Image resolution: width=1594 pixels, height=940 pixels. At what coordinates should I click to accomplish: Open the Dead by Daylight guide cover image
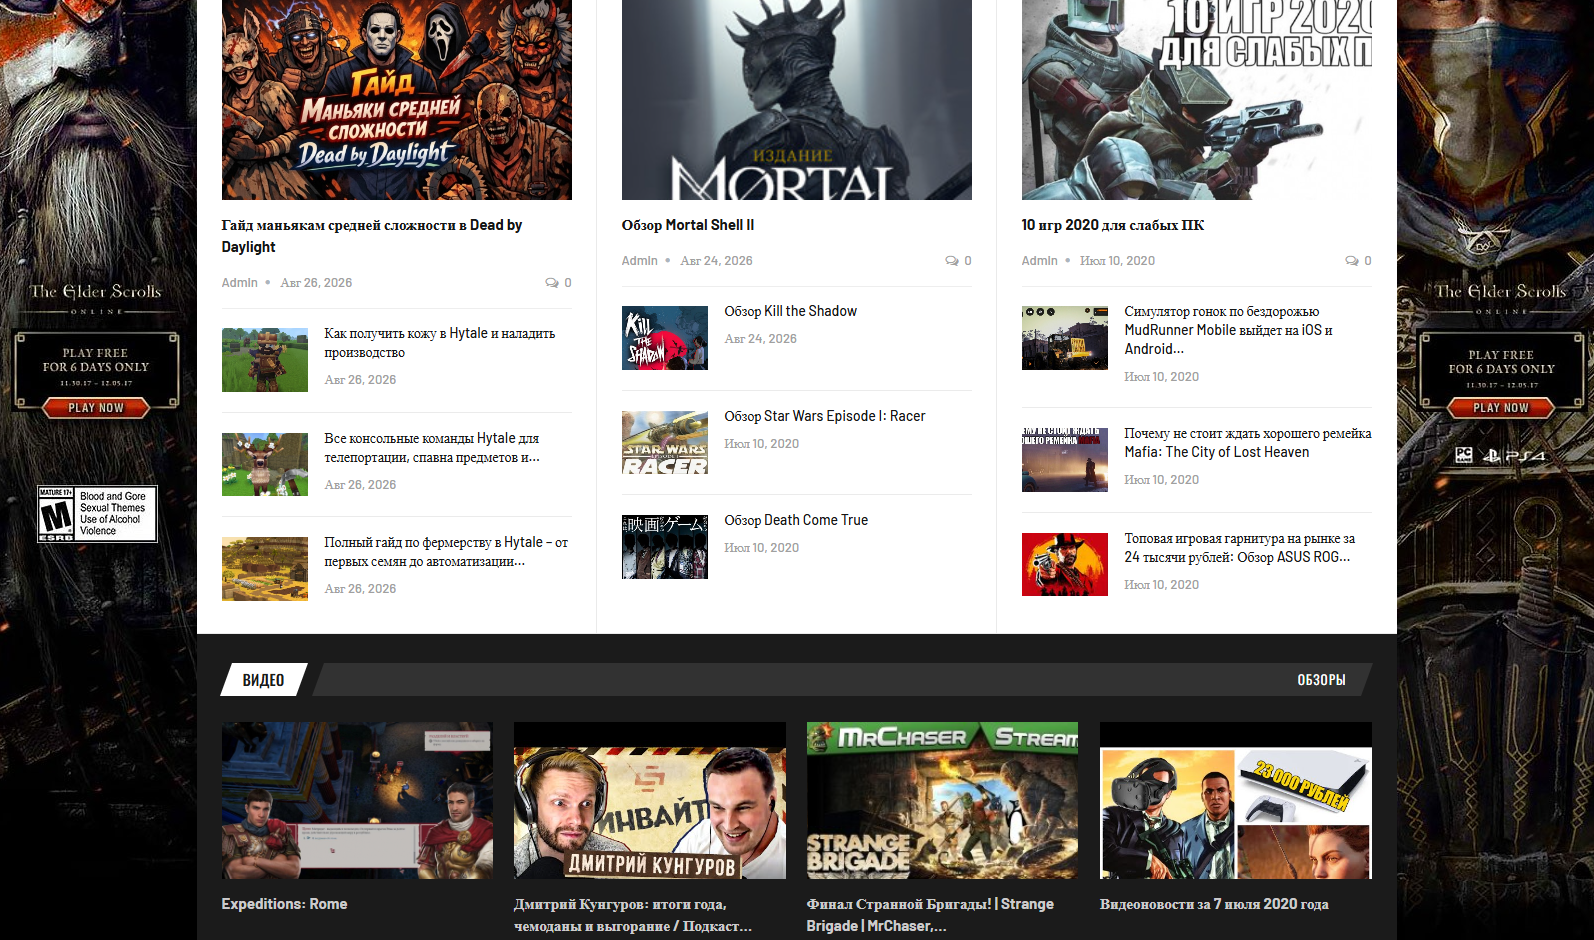tap(397, 100)
